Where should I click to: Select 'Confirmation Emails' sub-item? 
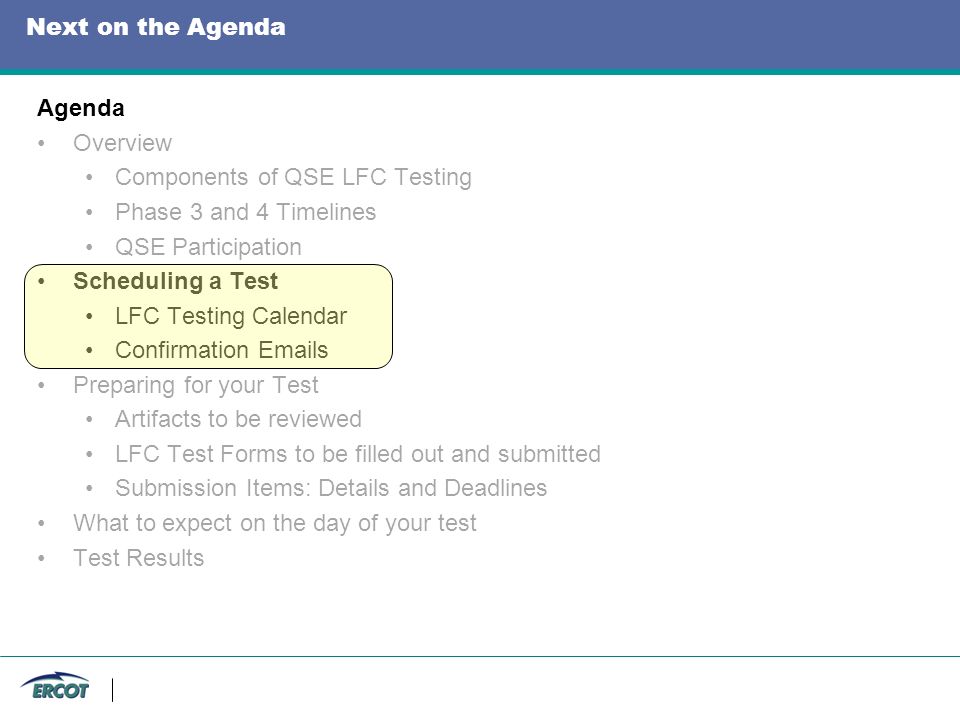222,350
